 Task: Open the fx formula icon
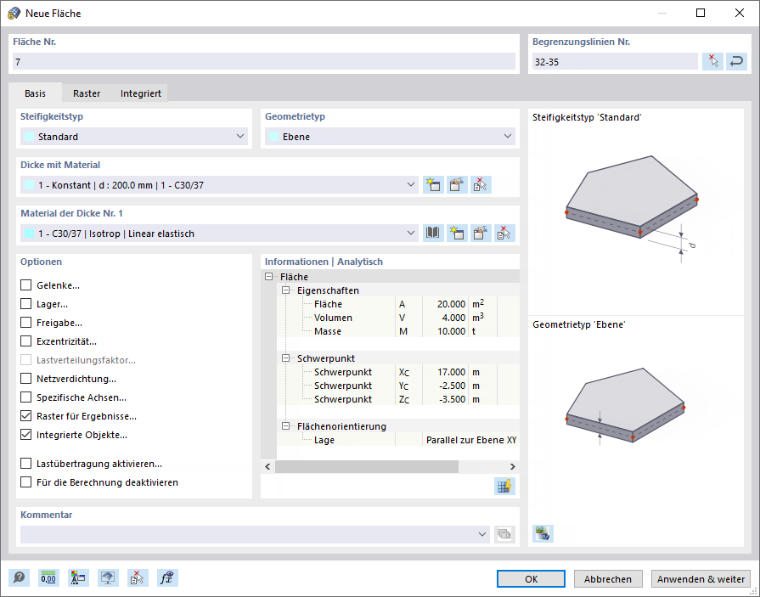pos(167,578)
